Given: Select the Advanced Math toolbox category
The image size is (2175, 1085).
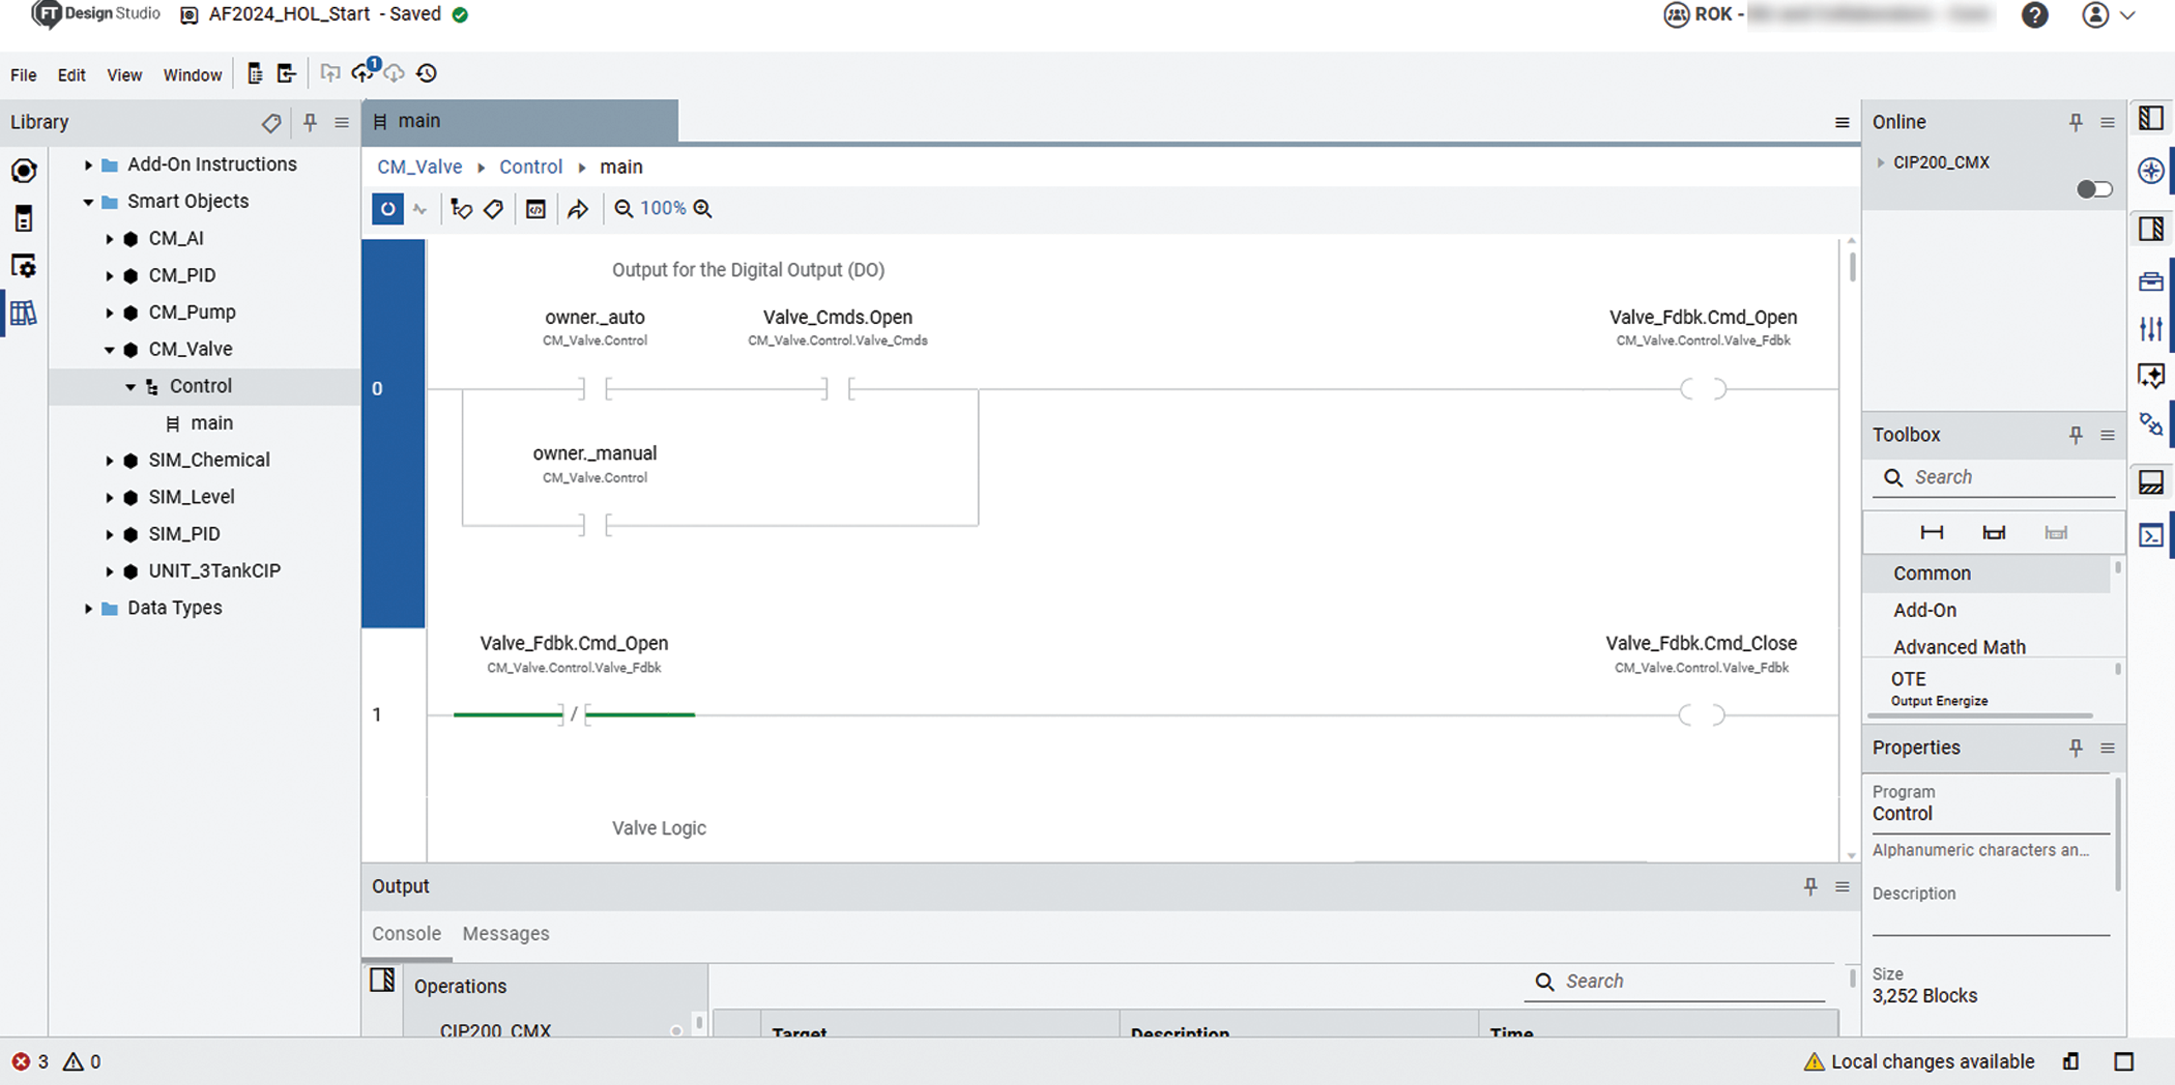Looking at the screenshot, I should [1987, 646].
